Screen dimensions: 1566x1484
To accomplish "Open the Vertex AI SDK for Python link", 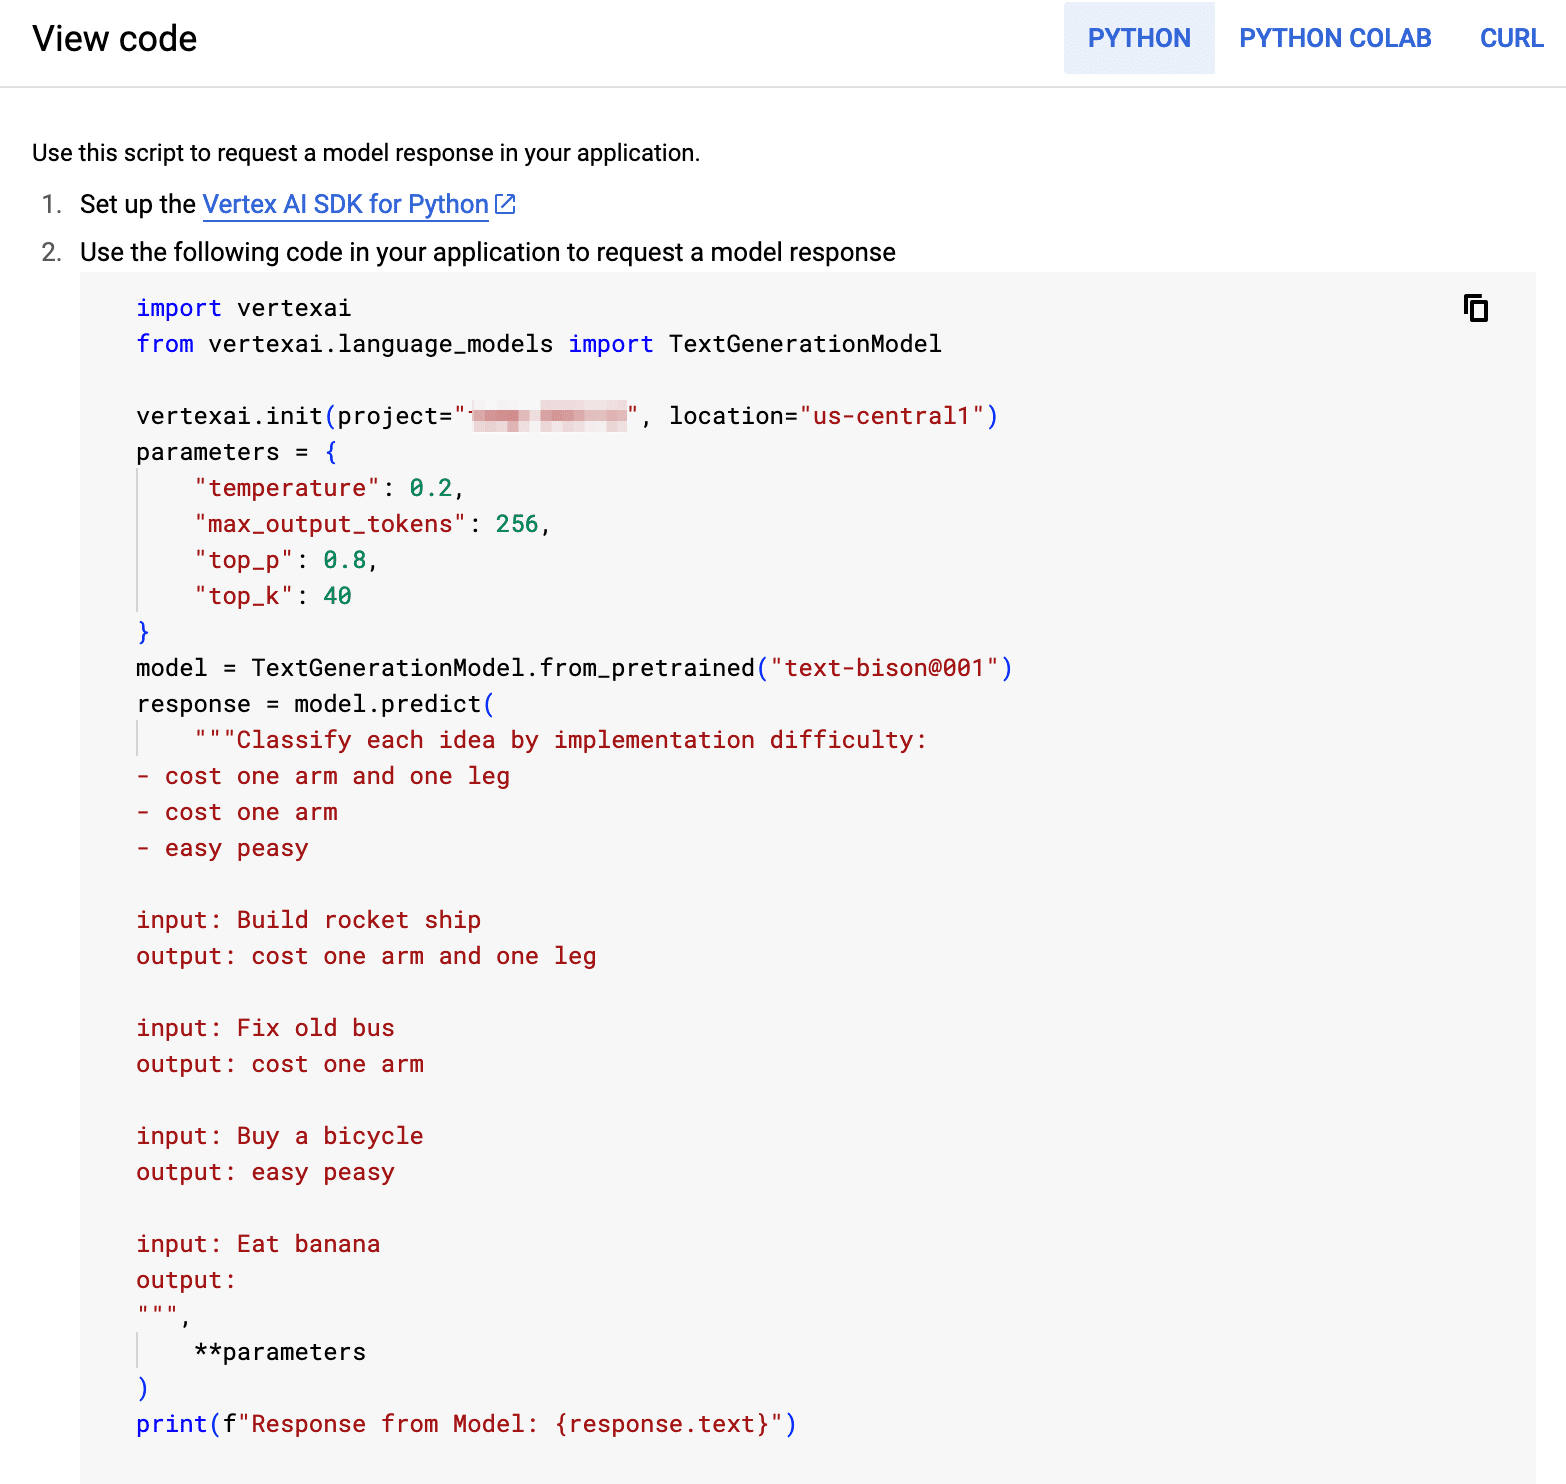I will [x=345, y=204].
